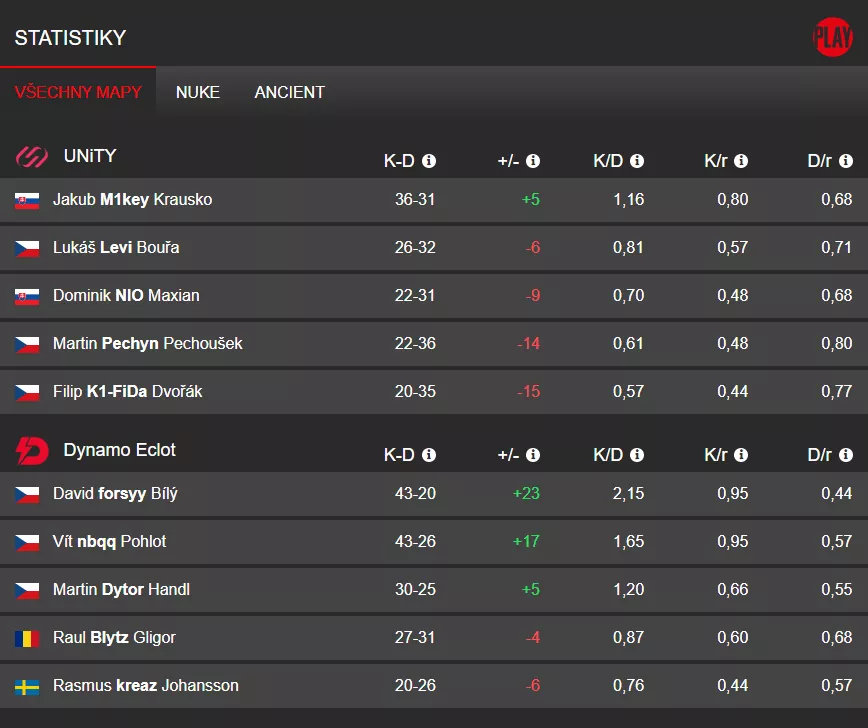Show info for UNiTY K/r column
The height and width of the screenshot is (728, 868).
pos(741,161)
